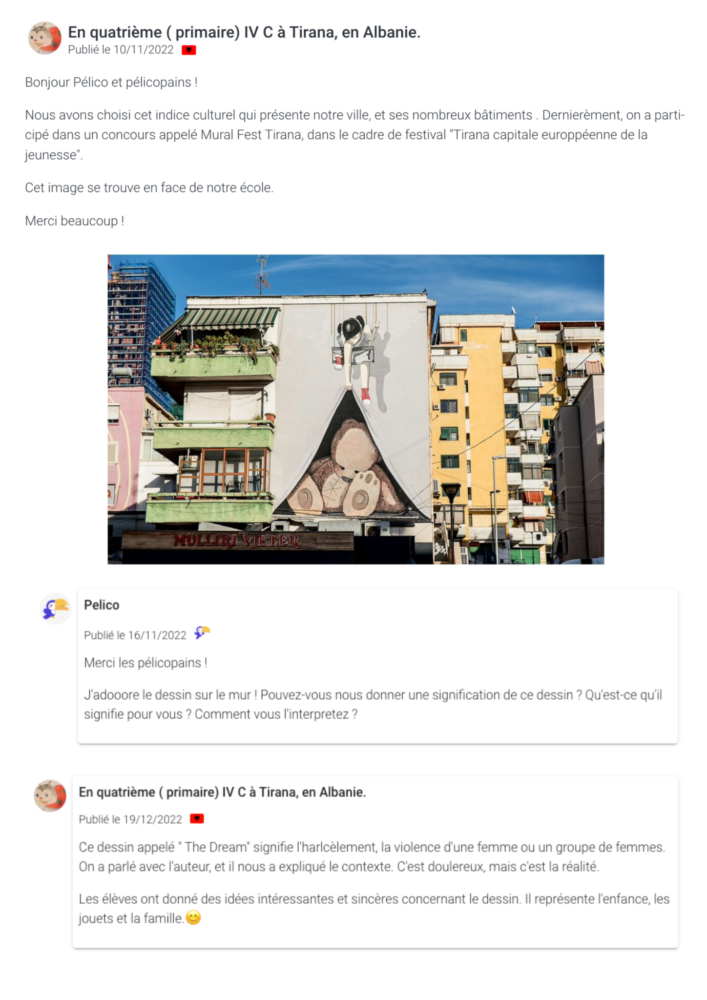Screen dimensions: 707x1000
Task: Click the 'Bonjour Pélico et pélicopains !' greeting
Action: (112, 82)
